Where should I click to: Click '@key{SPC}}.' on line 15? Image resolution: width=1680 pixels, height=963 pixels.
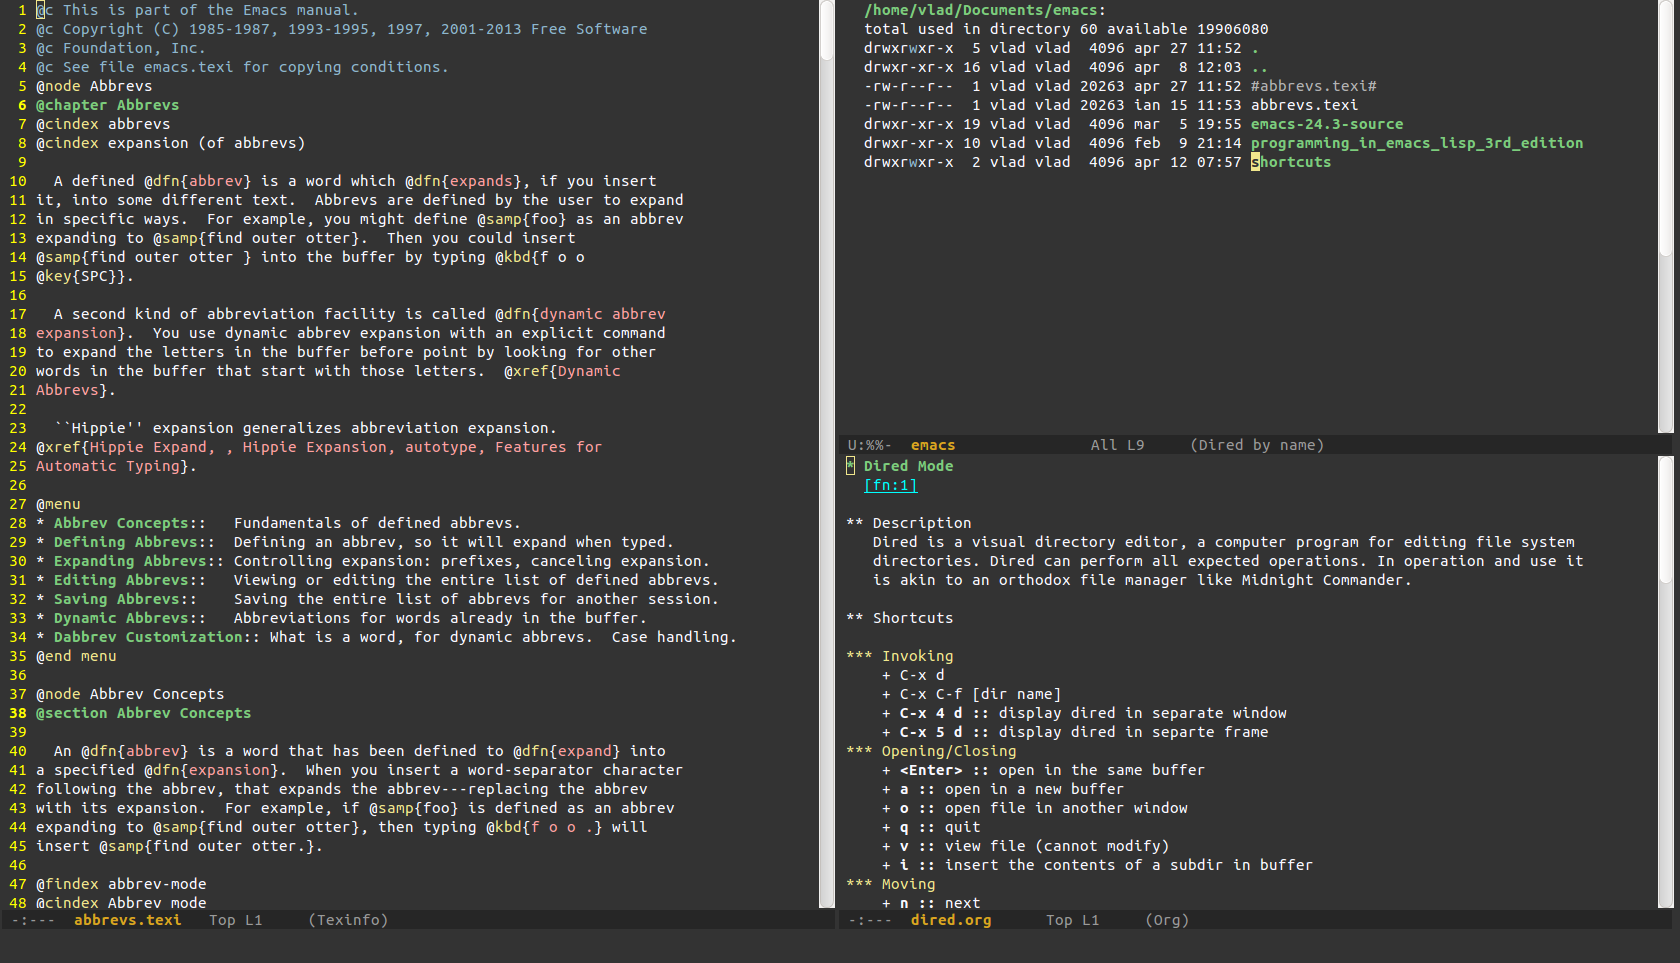[x=85, y=276]
